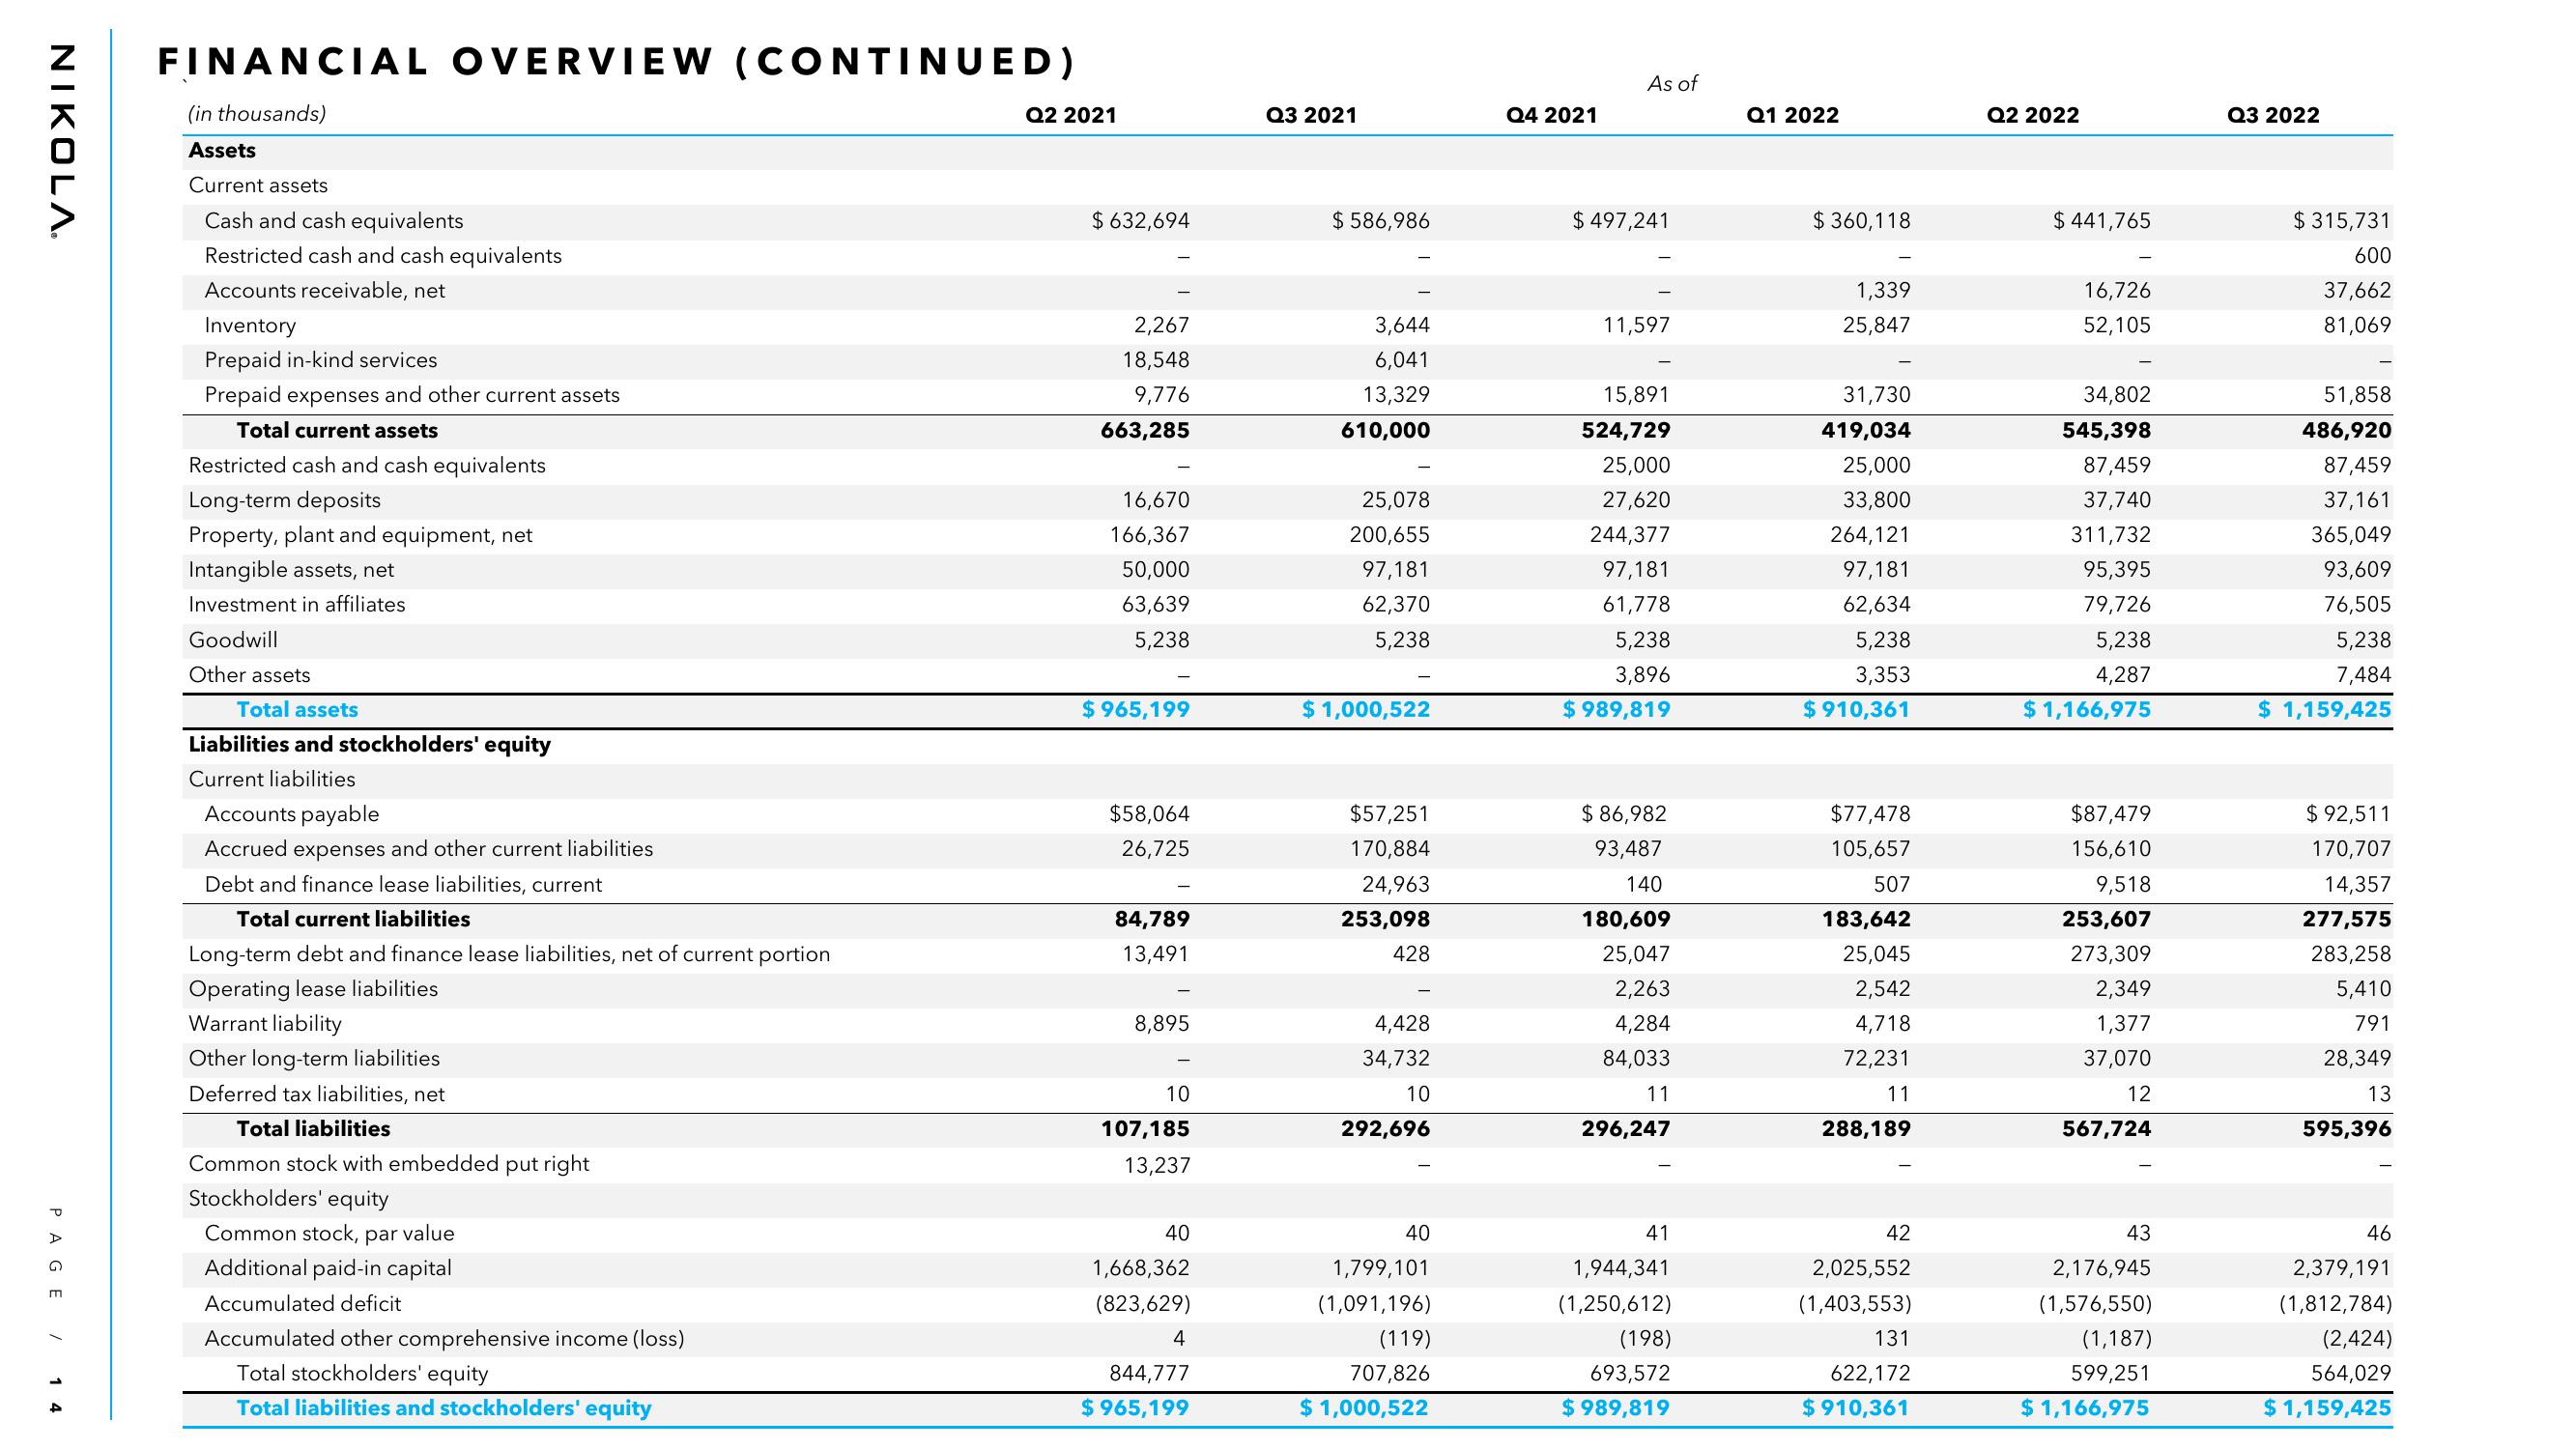This screenshot has width=2576, height=1449.
Task: Click the '(1,812,784)' accumulated deficit value
Action: point(2335,1304)
